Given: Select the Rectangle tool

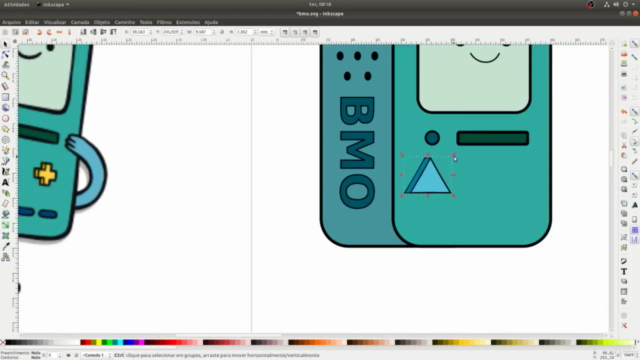Looking at the screenshot, I should point(5,97).
